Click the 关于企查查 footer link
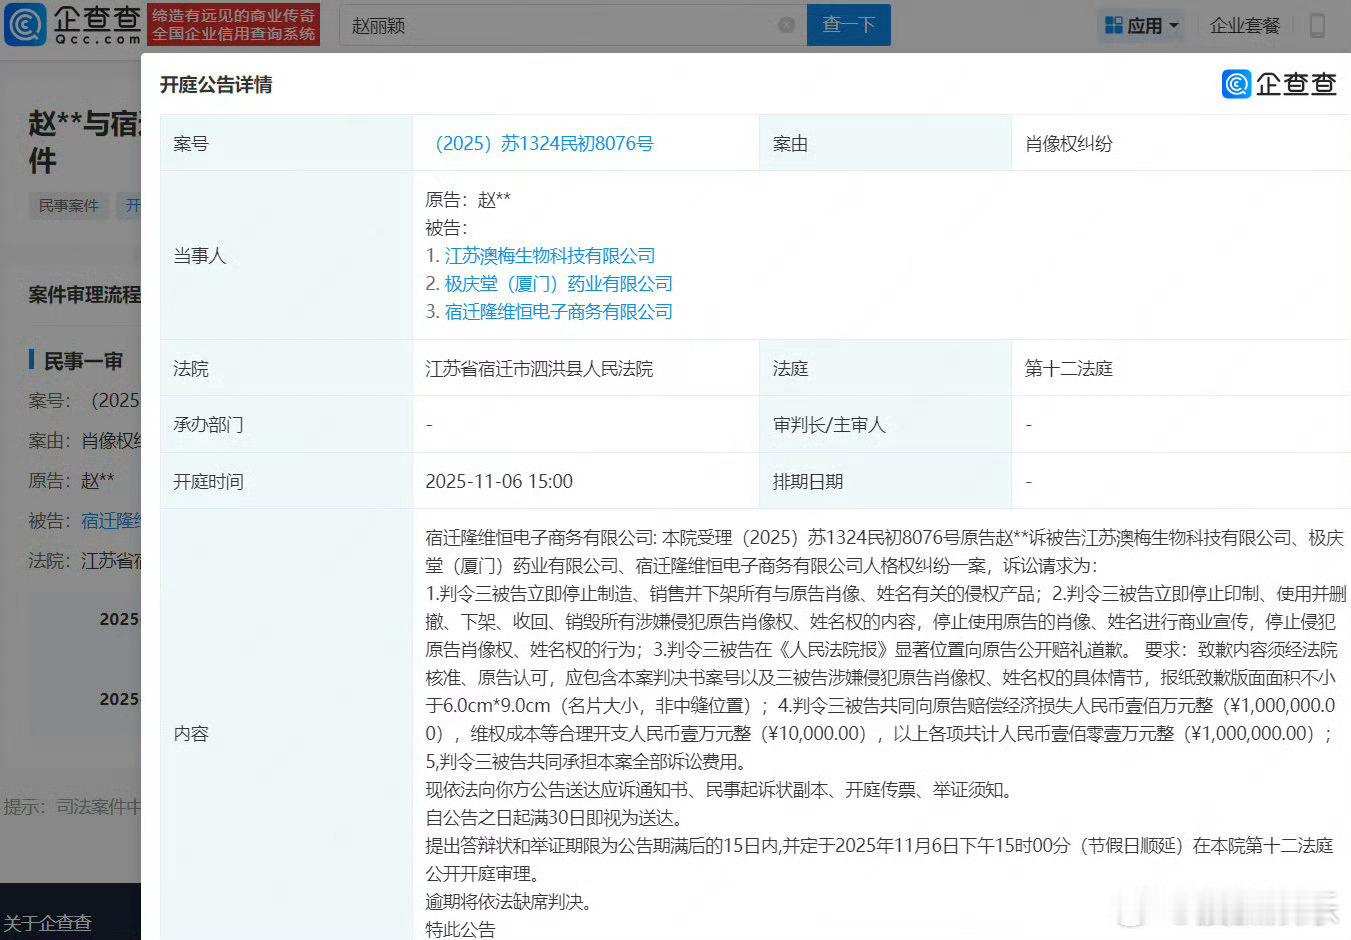Image resolution: width=1351 pixels, height=940 pixels. point(47,922)
